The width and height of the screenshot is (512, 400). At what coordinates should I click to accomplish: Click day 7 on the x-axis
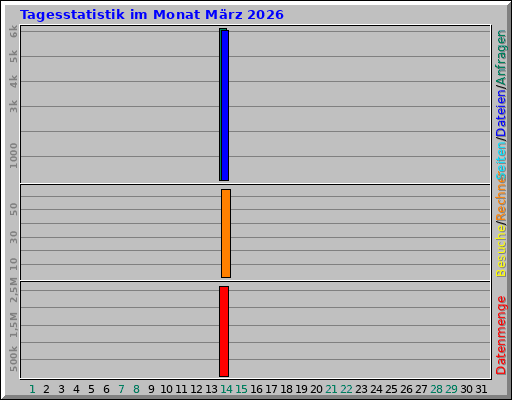tap(121, 389)
